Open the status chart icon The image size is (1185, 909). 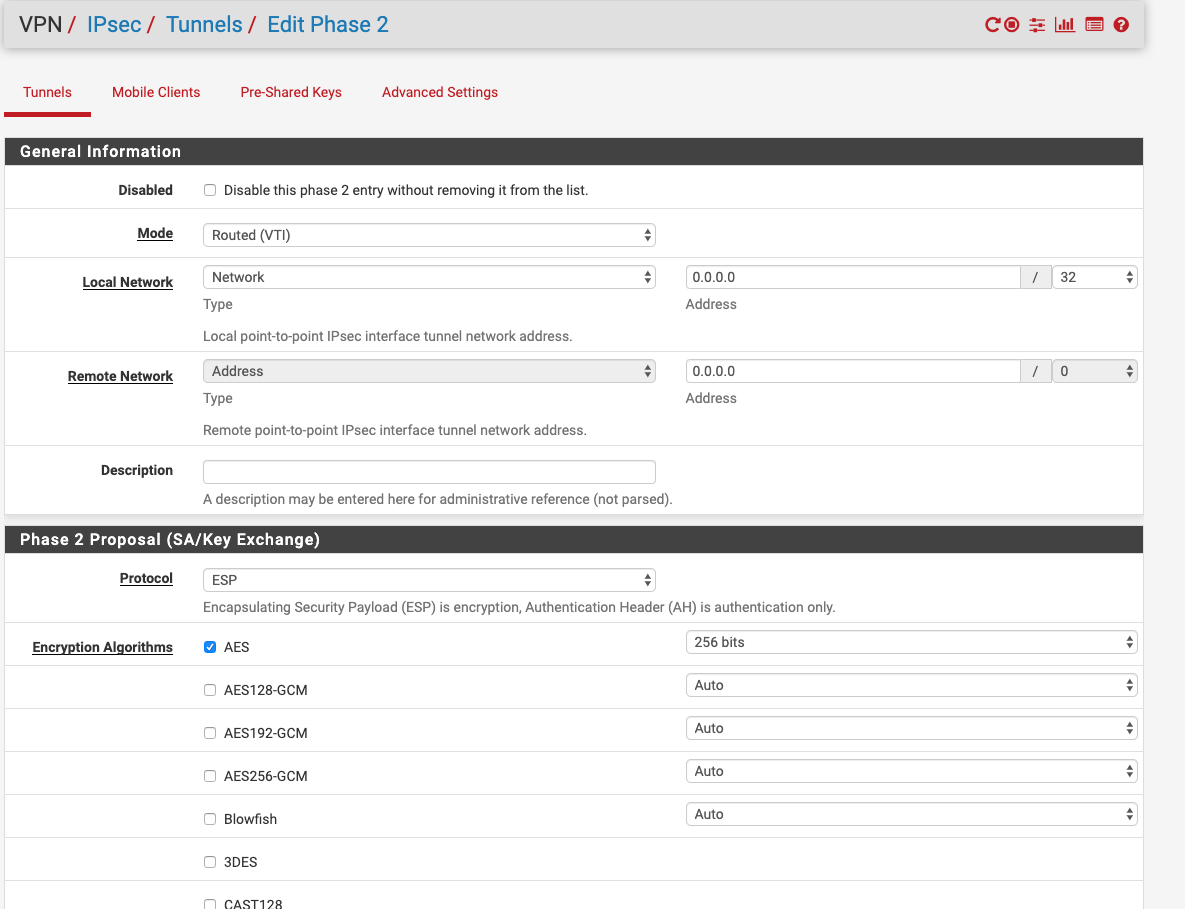point(1065,25)
